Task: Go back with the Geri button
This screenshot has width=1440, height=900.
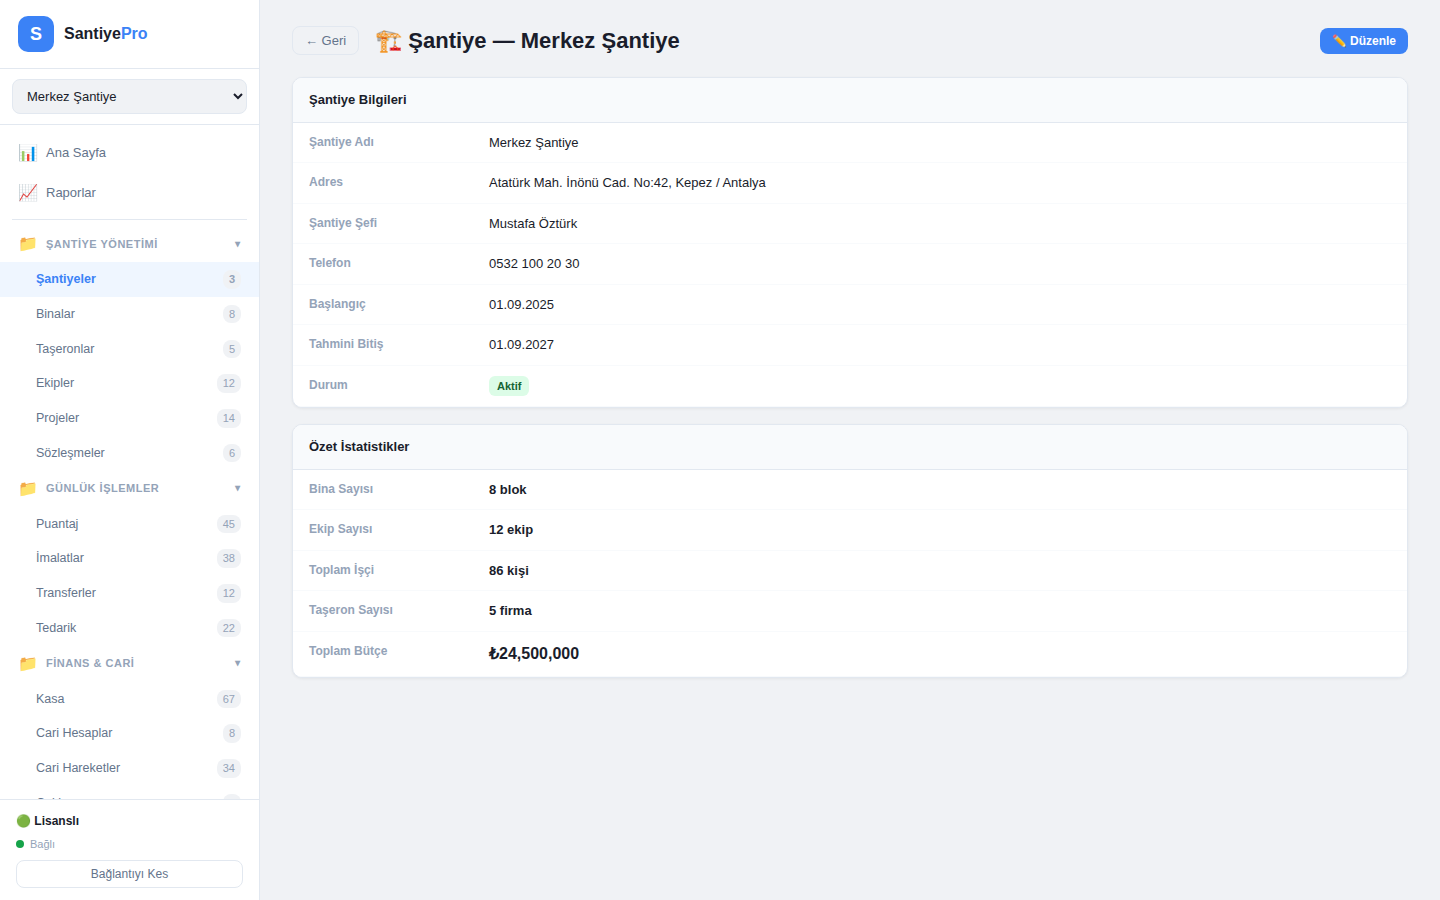Action: (325, 41)
